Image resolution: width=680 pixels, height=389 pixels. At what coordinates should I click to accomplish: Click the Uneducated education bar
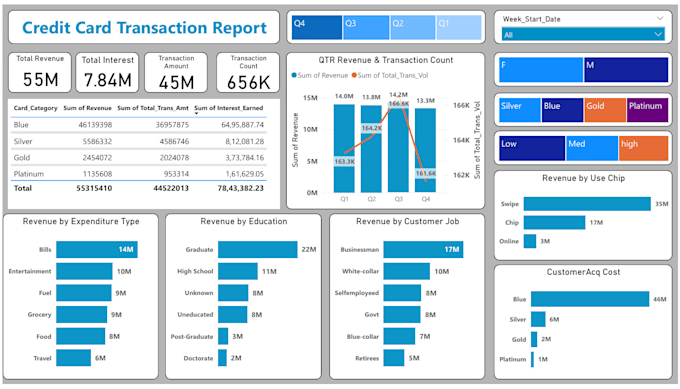coord(232,315)
